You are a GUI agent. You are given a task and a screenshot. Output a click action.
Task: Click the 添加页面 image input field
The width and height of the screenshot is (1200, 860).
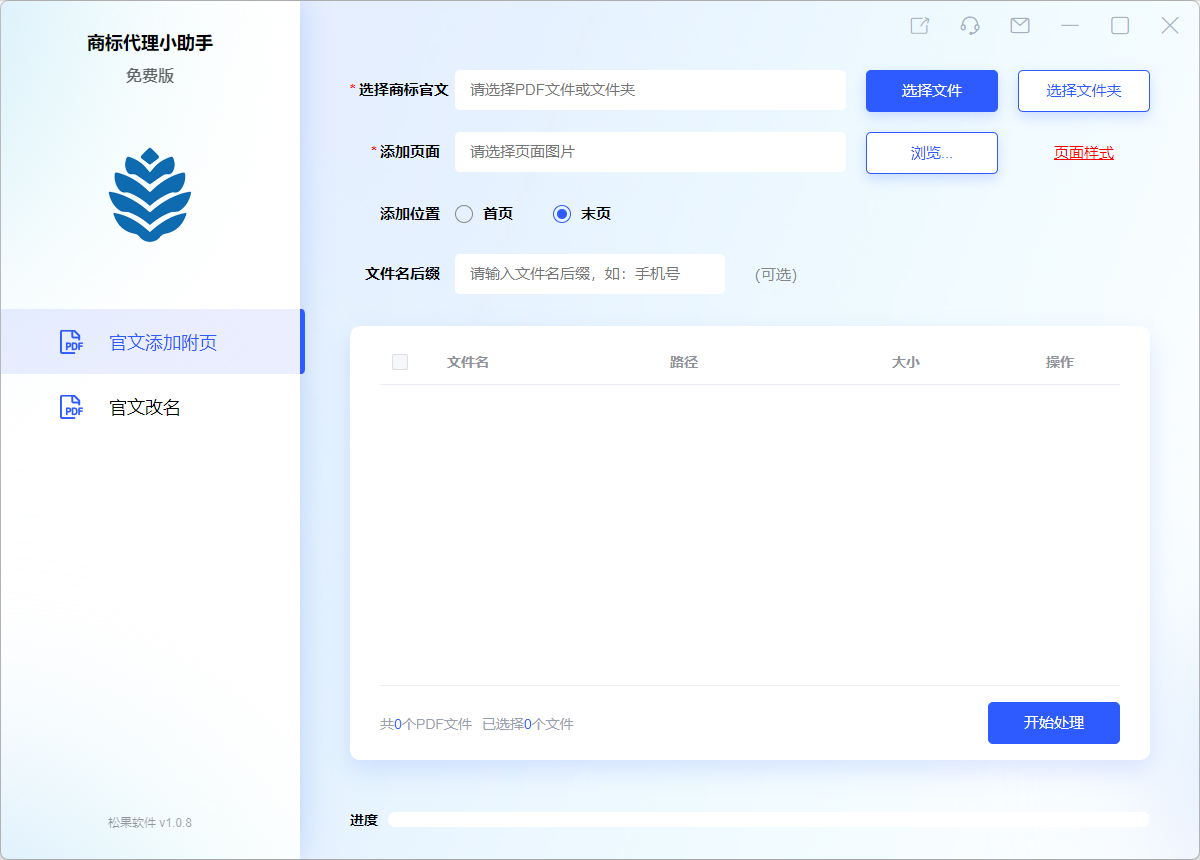(x=650, y=152)
